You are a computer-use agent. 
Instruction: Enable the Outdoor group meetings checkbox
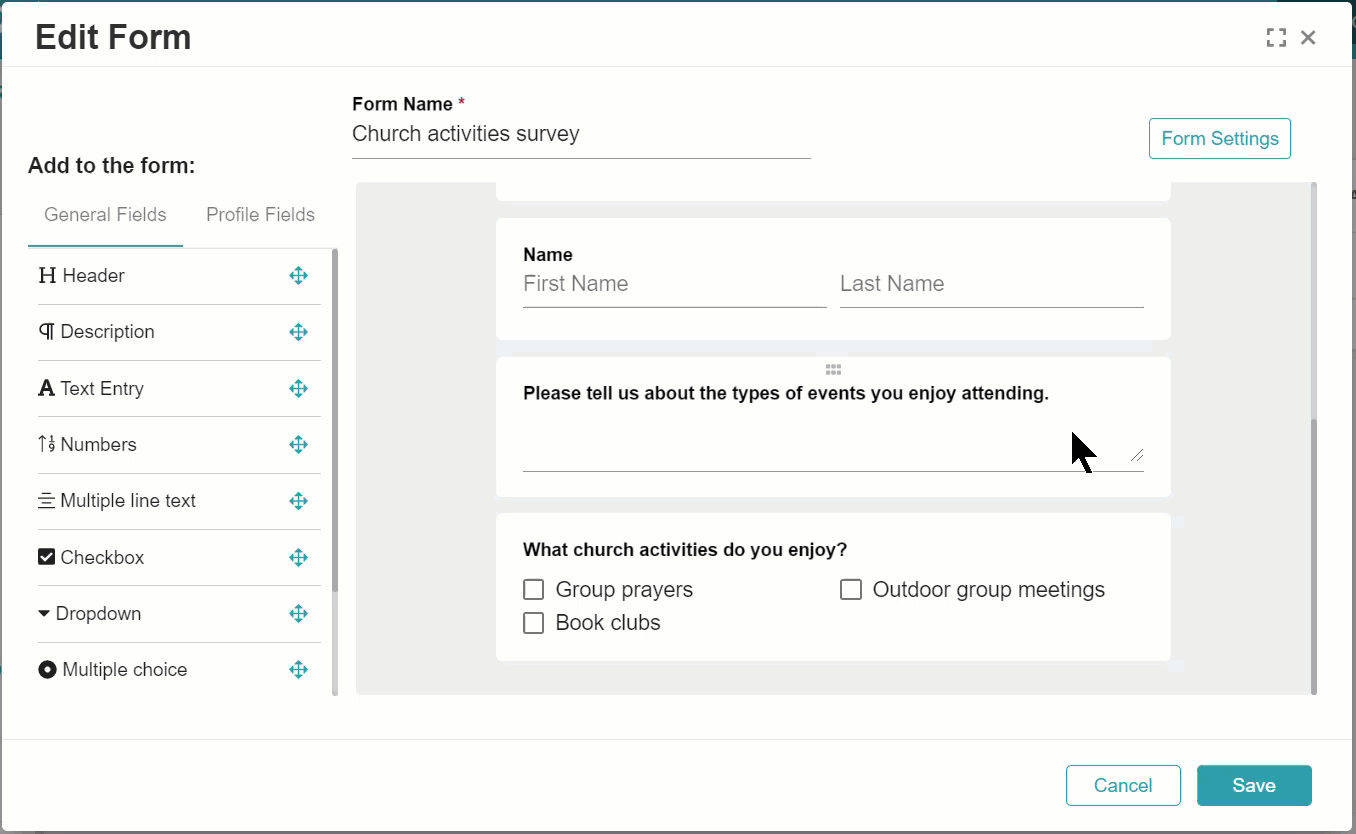[851, 590]
